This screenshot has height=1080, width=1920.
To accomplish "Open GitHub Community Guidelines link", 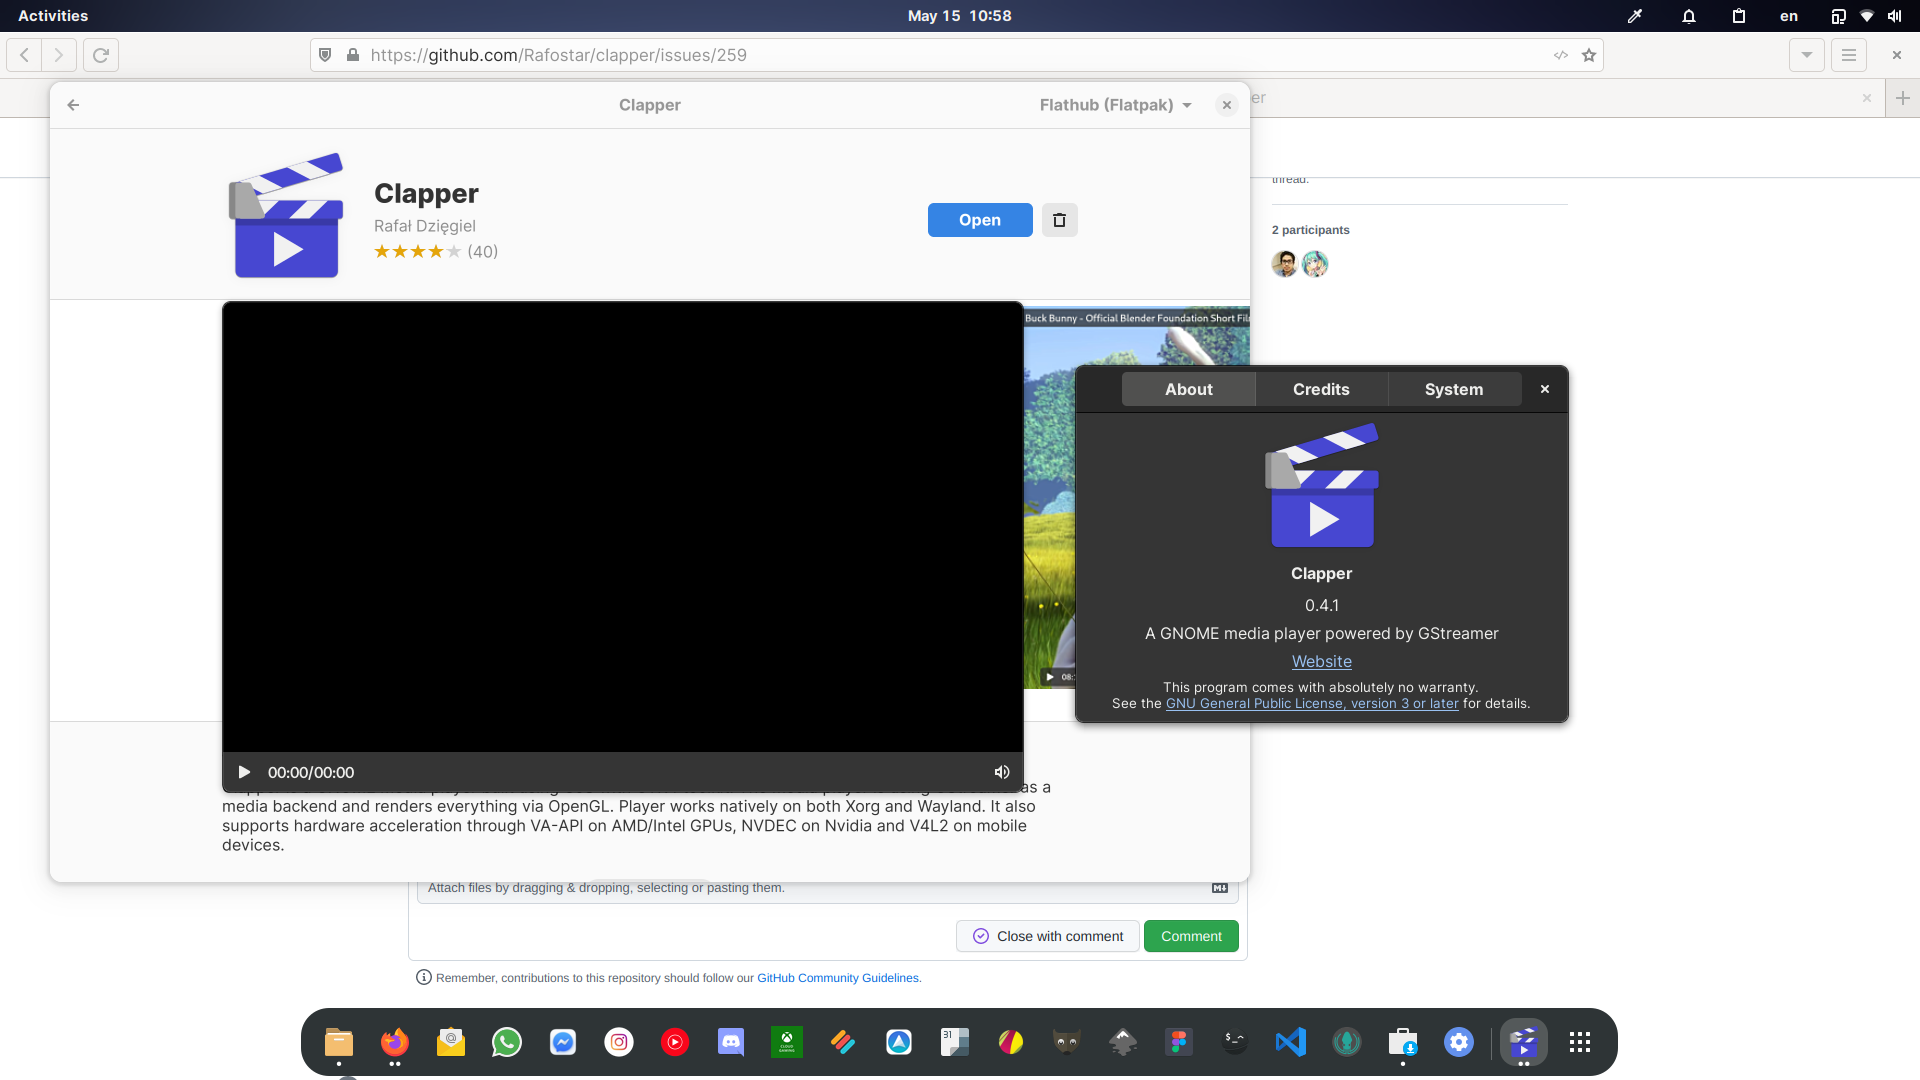I will click(x=838, y=978).
